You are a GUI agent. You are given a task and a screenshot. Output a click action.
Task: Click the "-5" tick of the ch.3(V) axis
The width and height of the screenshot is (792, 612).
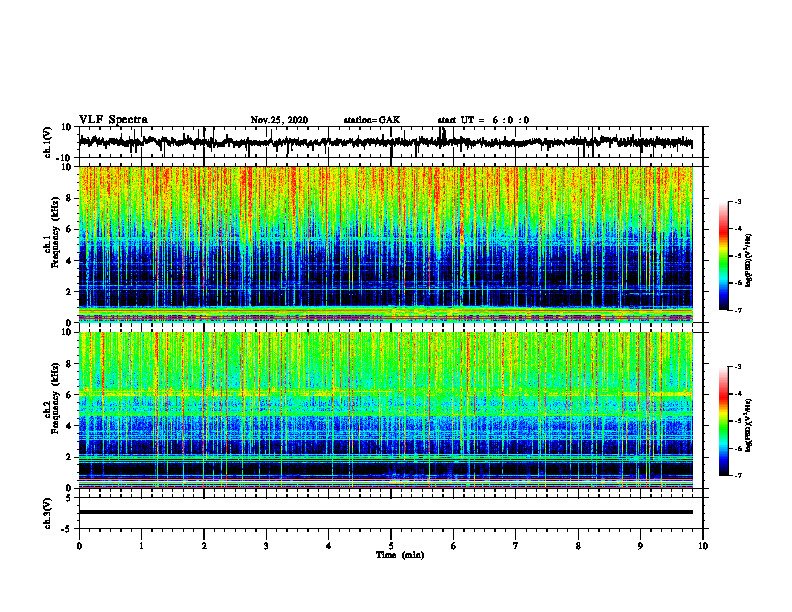[67, 529]
